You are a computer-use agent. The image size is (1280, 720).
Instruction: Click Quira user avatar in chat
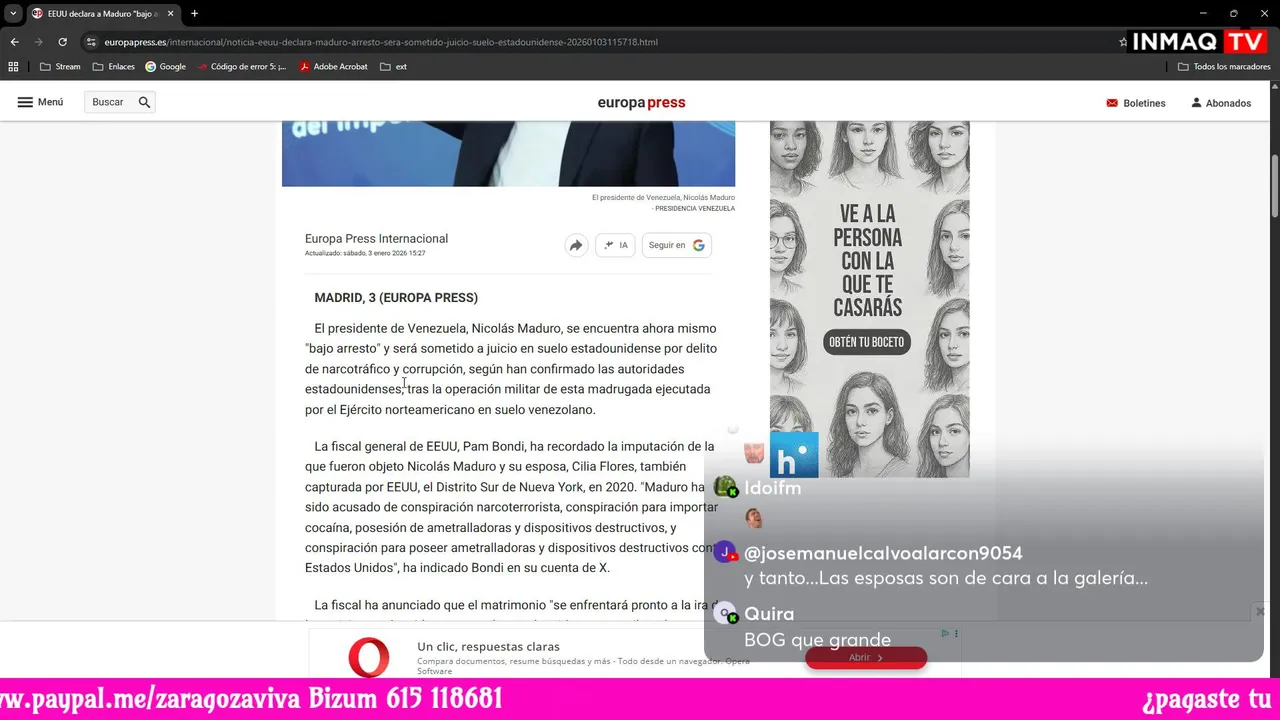click(x=725, y=614)
